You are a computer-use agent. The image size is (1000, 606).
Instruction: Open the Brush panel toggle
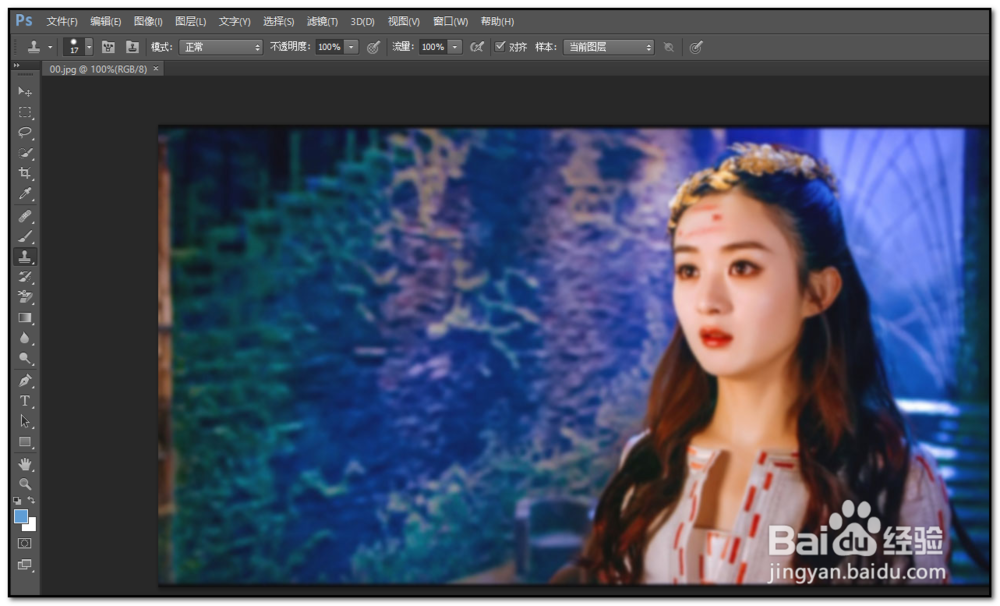(x=108, y=47)
